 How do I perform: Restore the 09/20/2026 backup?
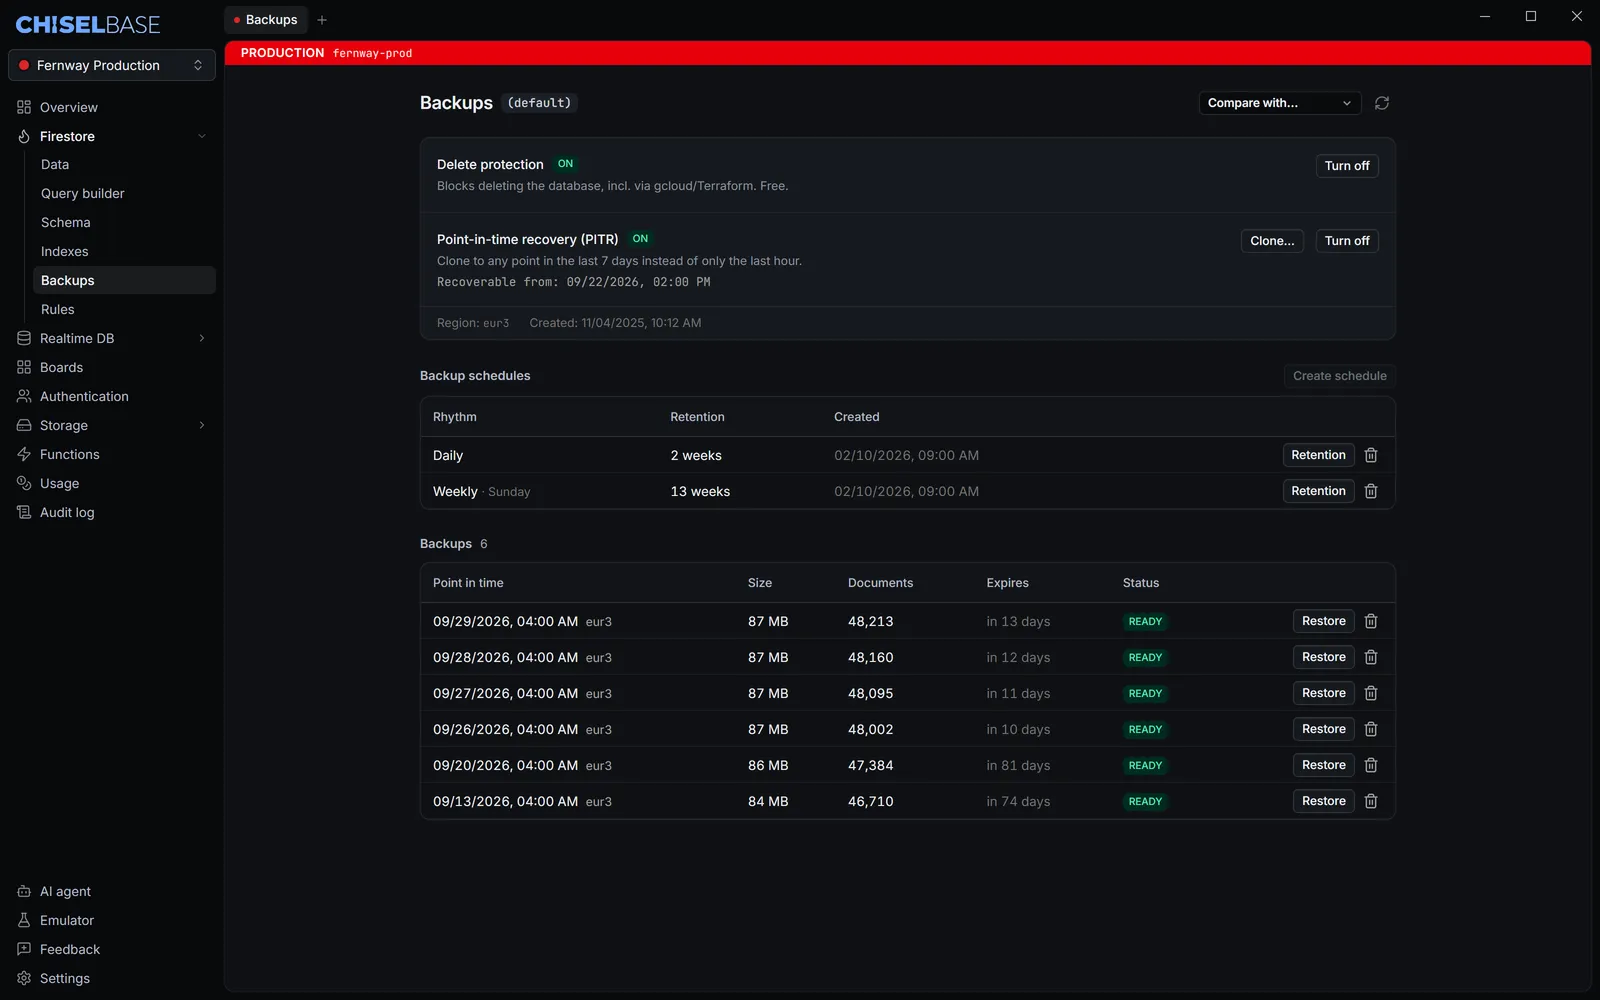click(1324, 765)
